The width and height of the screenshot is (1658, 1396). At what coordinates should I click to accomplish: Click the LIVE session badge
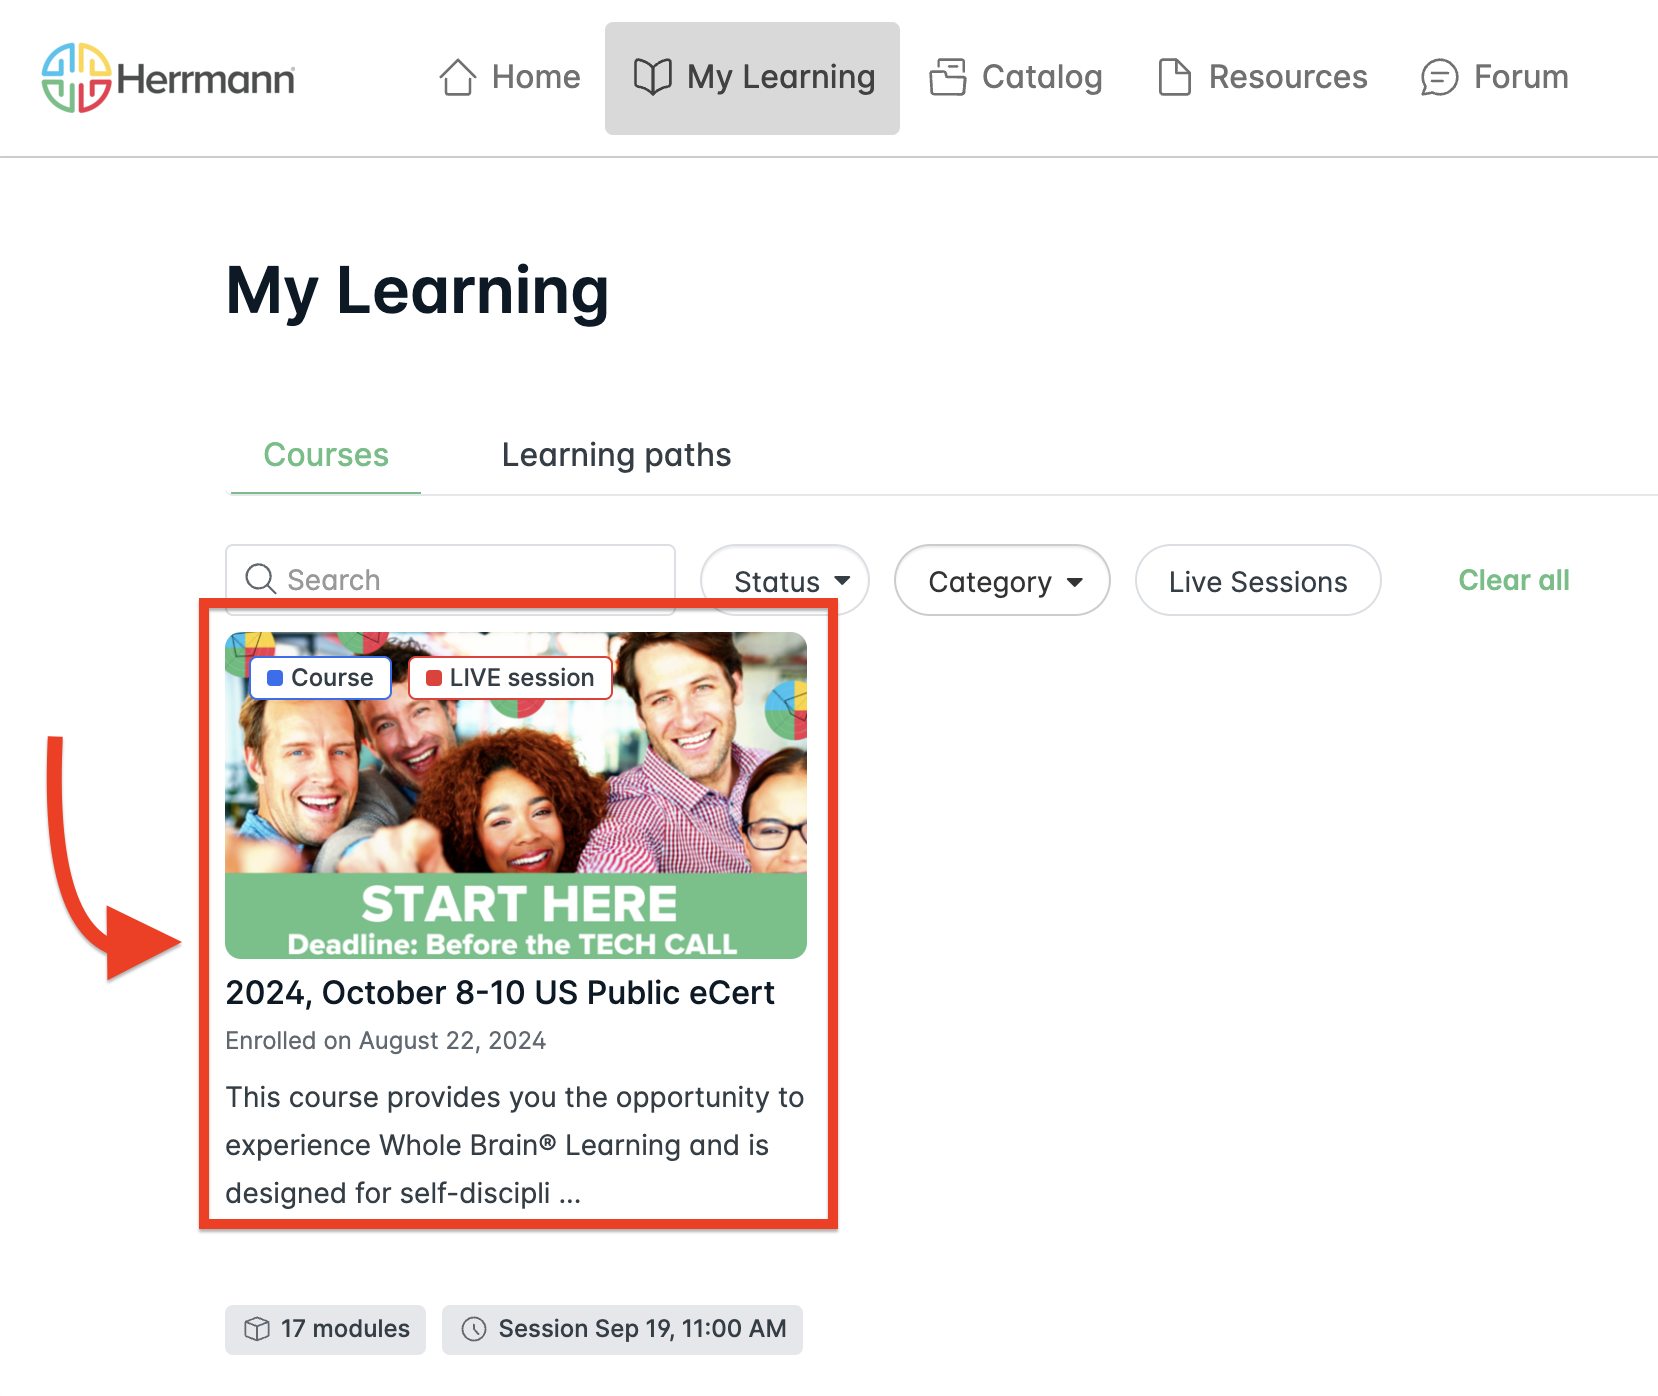coord(510,678)
